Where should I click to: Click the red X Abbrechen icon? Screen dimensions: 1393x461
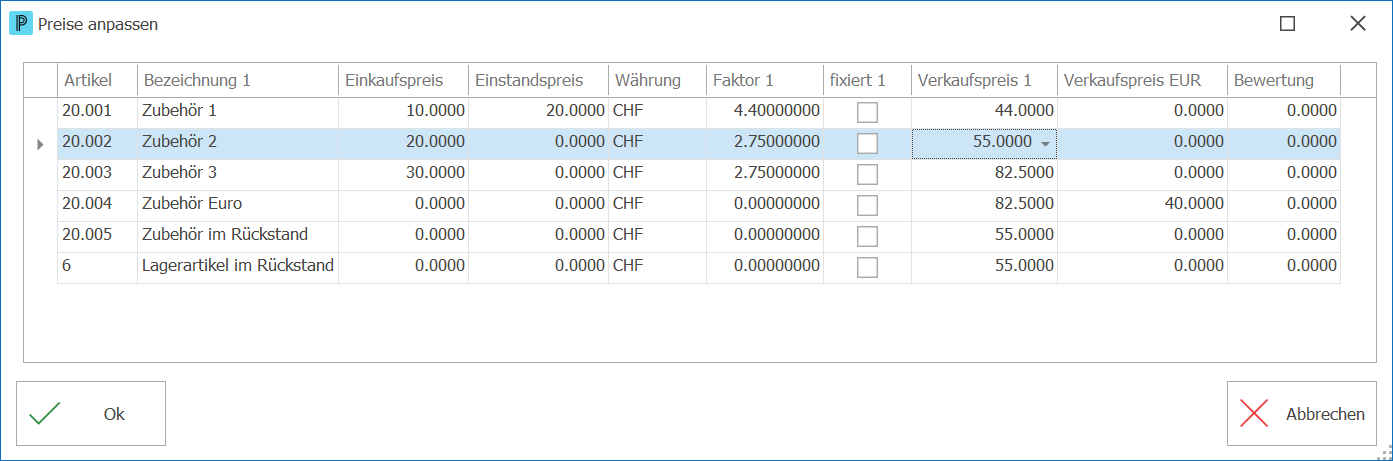1254,414
